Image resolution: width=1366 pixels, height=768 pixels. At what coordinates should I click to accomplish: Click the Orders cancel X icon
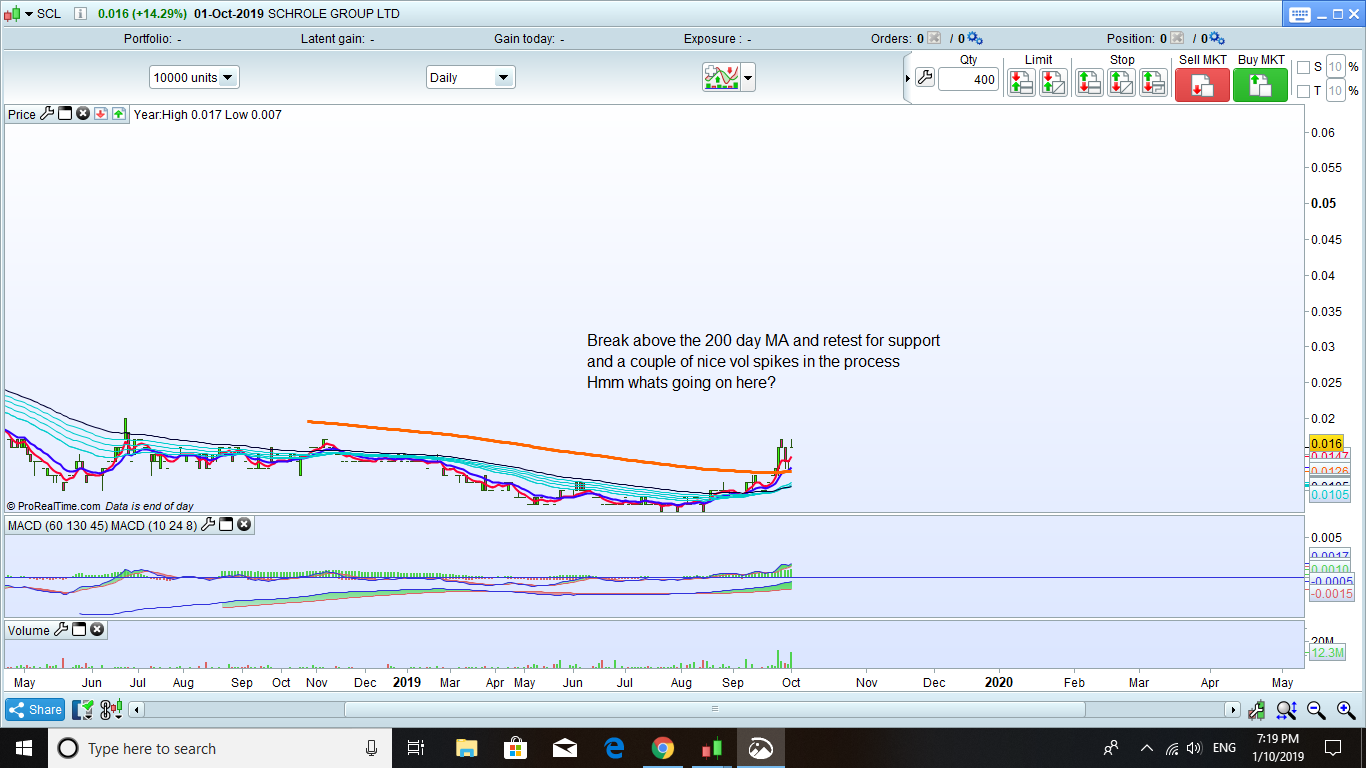pos(934,38)
